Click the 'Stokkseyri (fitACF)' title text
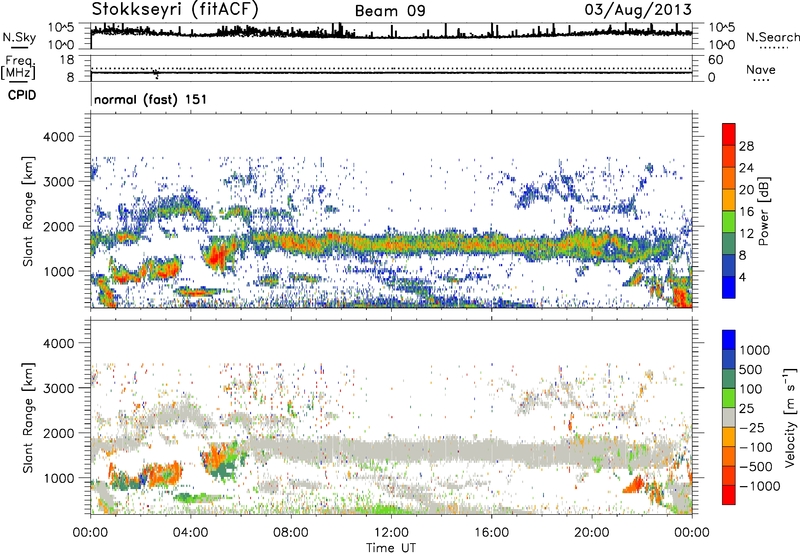This screenshot has height=554, width=800. 175,10
